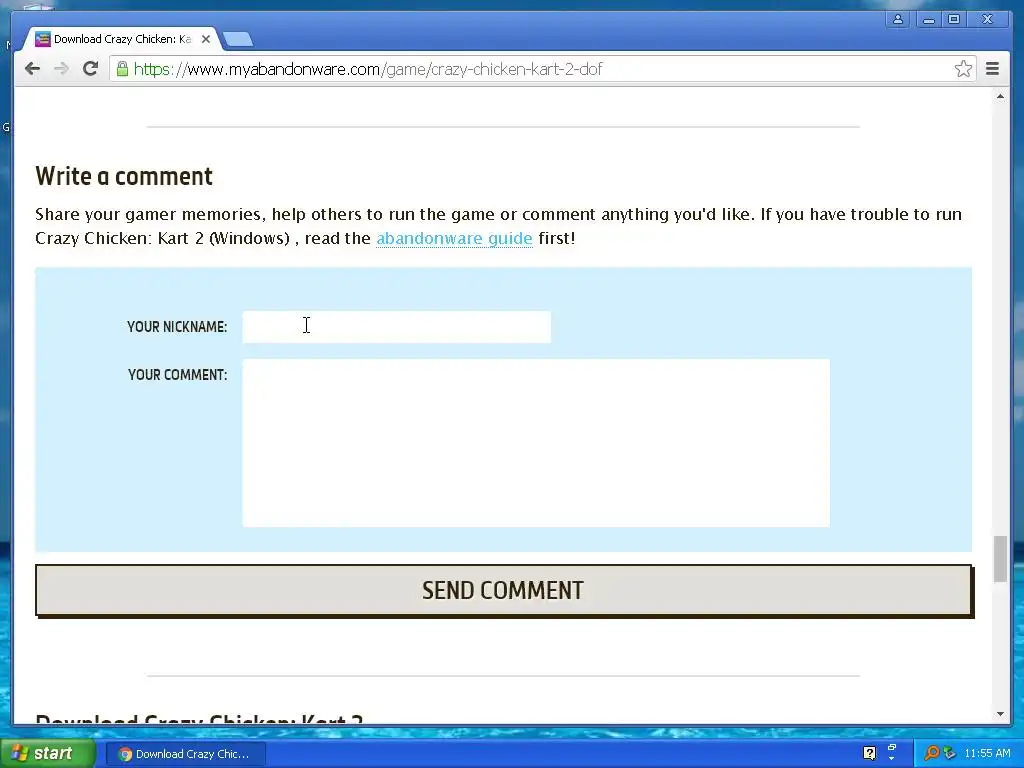Minimize the Chrome window
The image size is (1024, 768).
[x=928, y=20]
